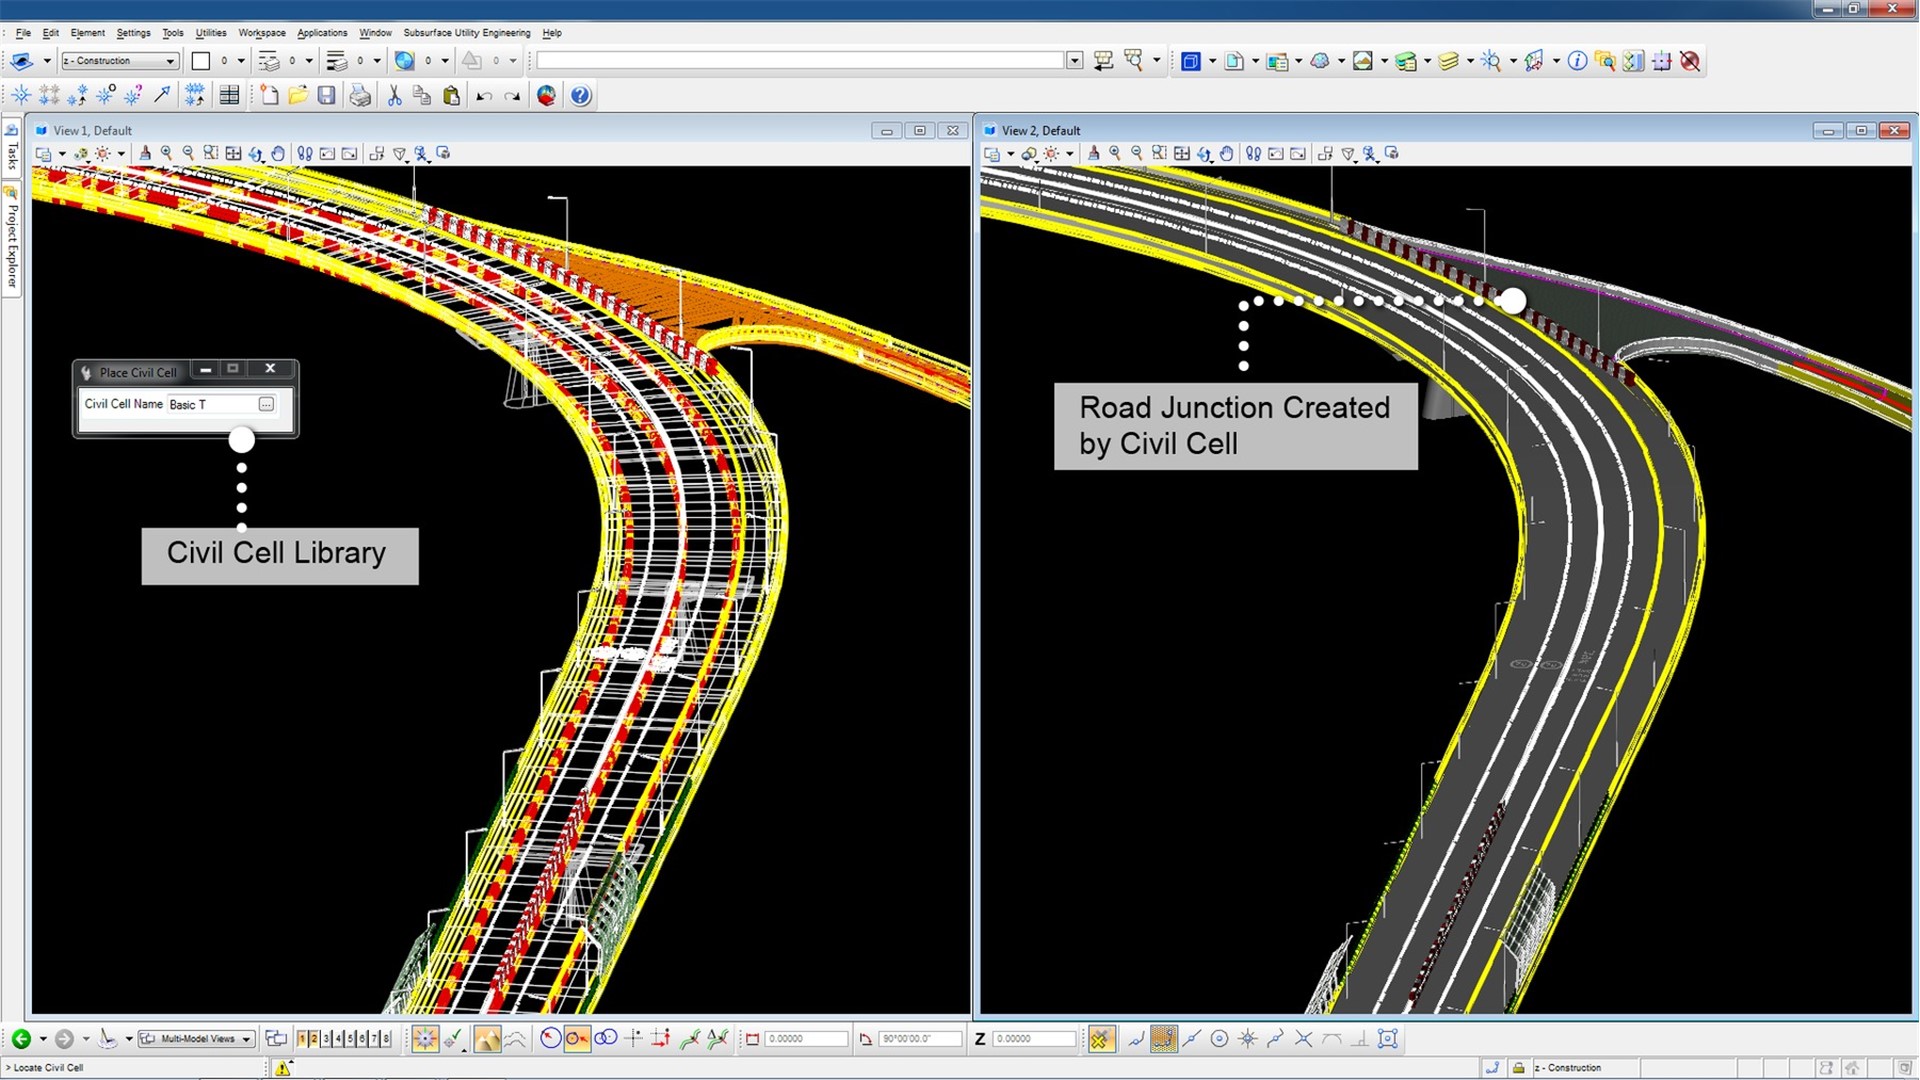This screenshot has height=1080, width=1920.
Task: Enter value in Z coordinate input field
Action: coord(1036,1040)
